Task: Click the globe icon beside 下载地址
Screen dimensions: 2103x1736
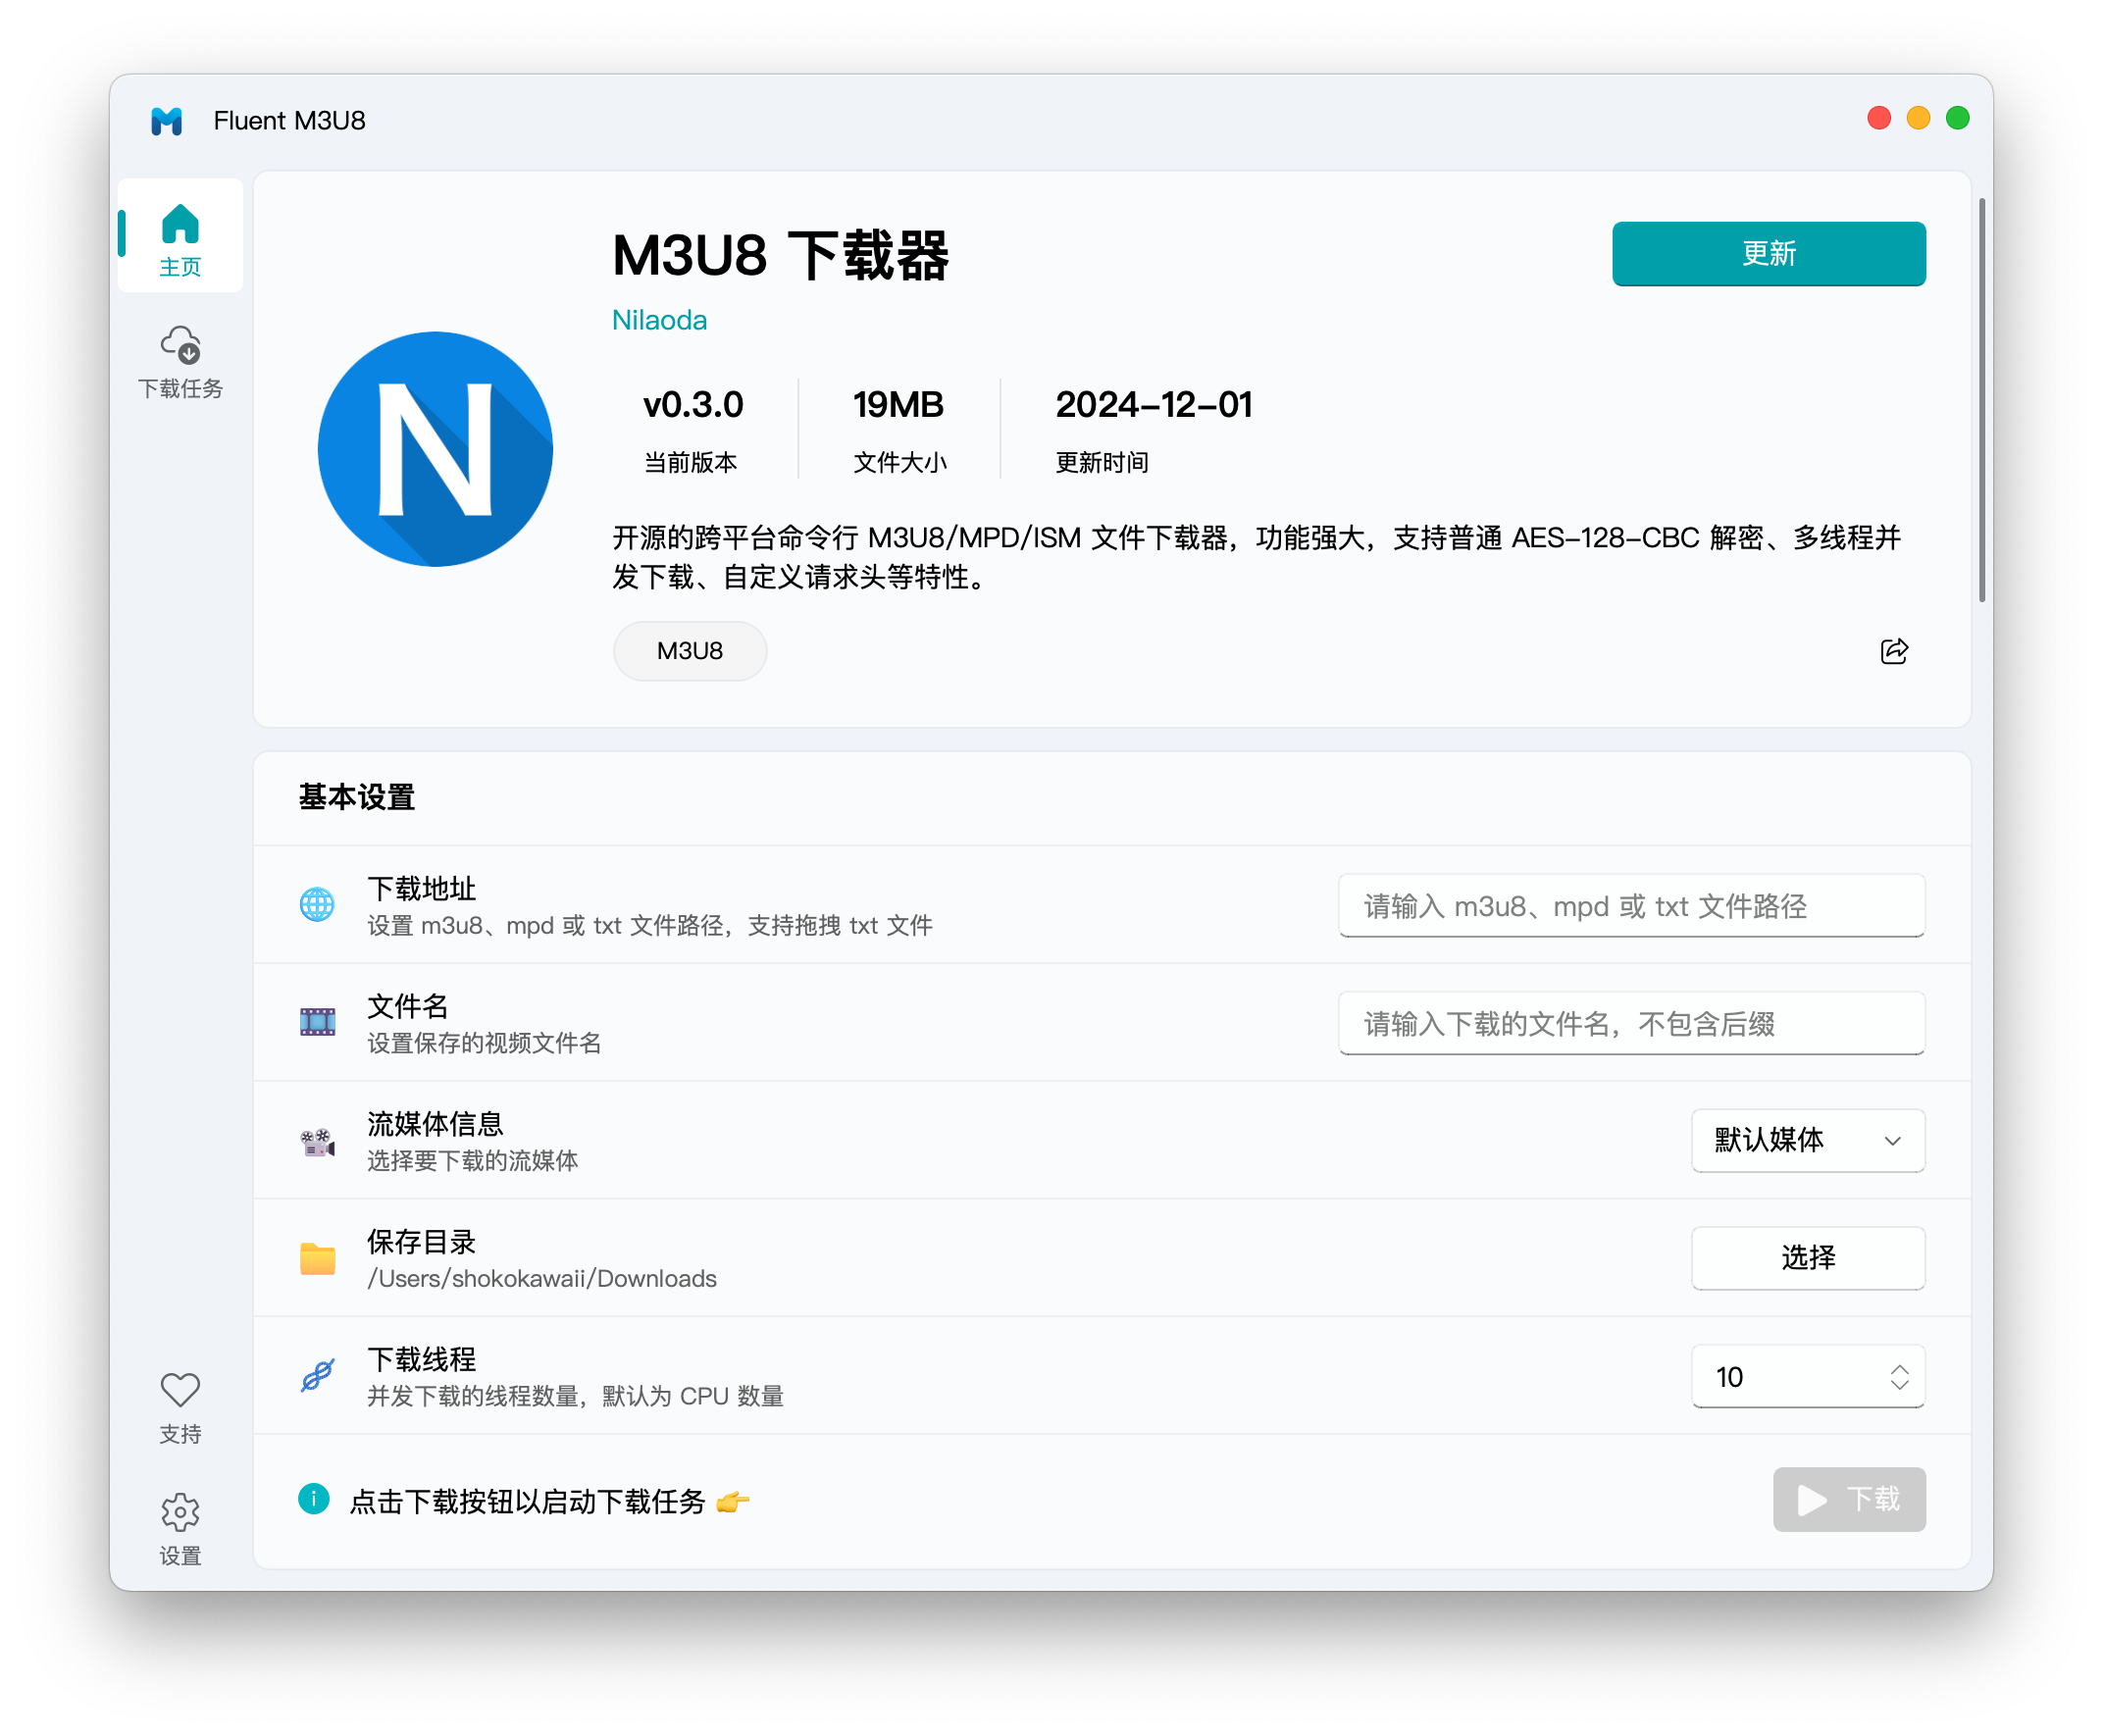Action: (x=316, y=905)
